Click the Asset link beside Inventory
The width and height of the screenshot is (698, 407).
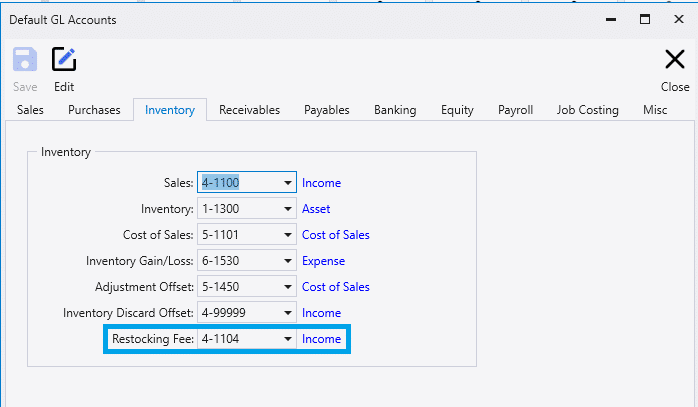tap(316, 209)
